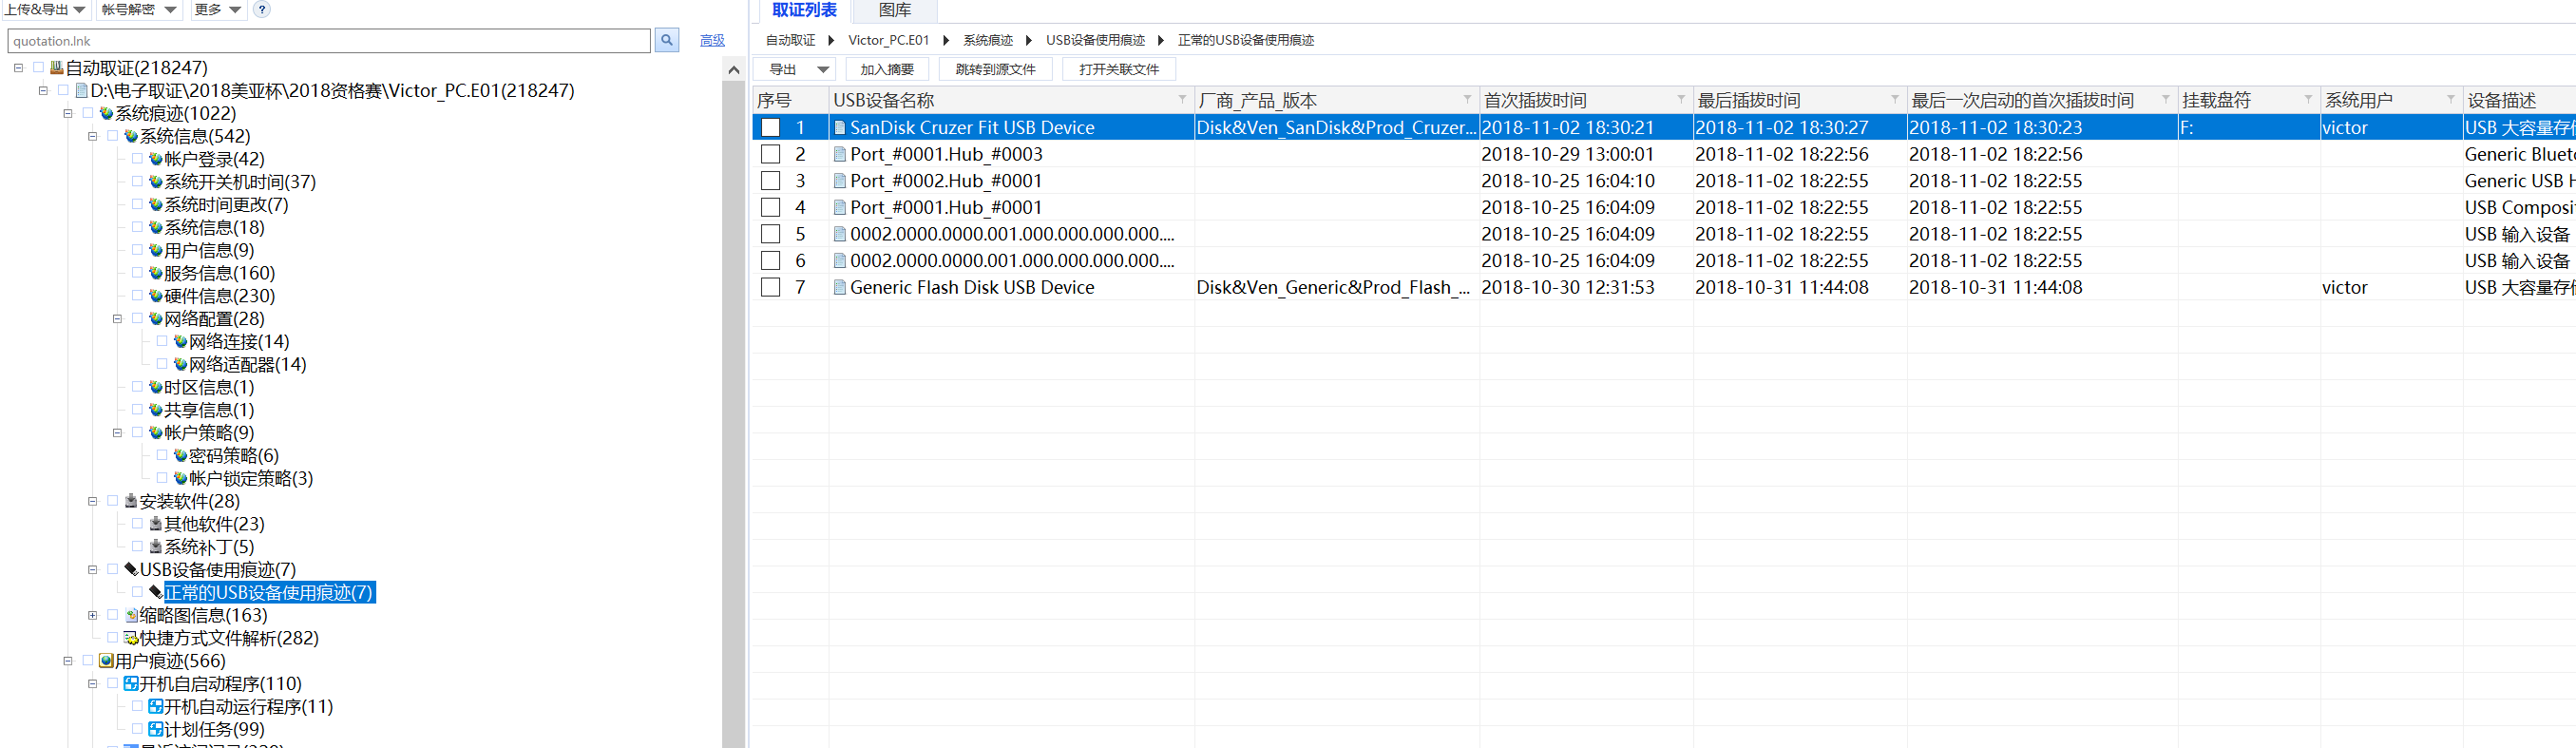2576x748 pixels.
Task: Click the help question mark icon
Action: tap(261, 10)
